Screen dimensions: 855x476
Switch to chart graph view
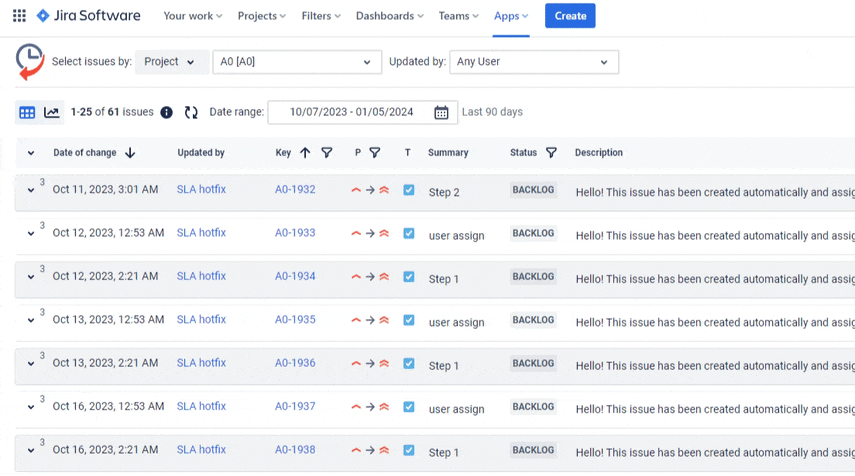pyautogui.click(x=51, y=112)
